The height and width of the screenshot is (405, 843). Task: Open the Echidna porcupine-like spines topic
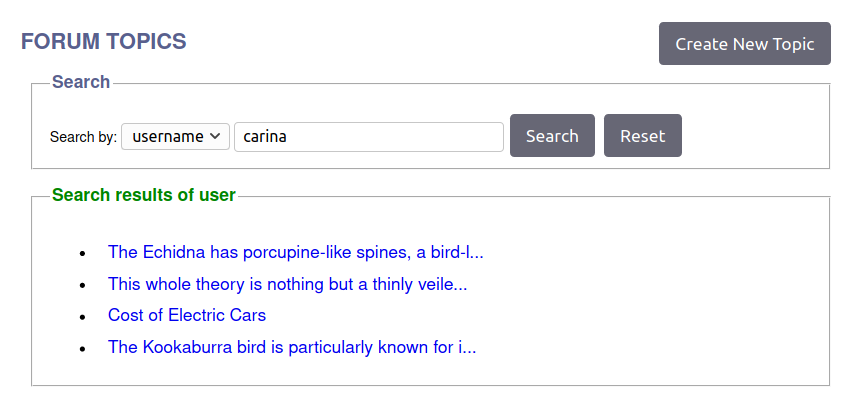(296, 252)
